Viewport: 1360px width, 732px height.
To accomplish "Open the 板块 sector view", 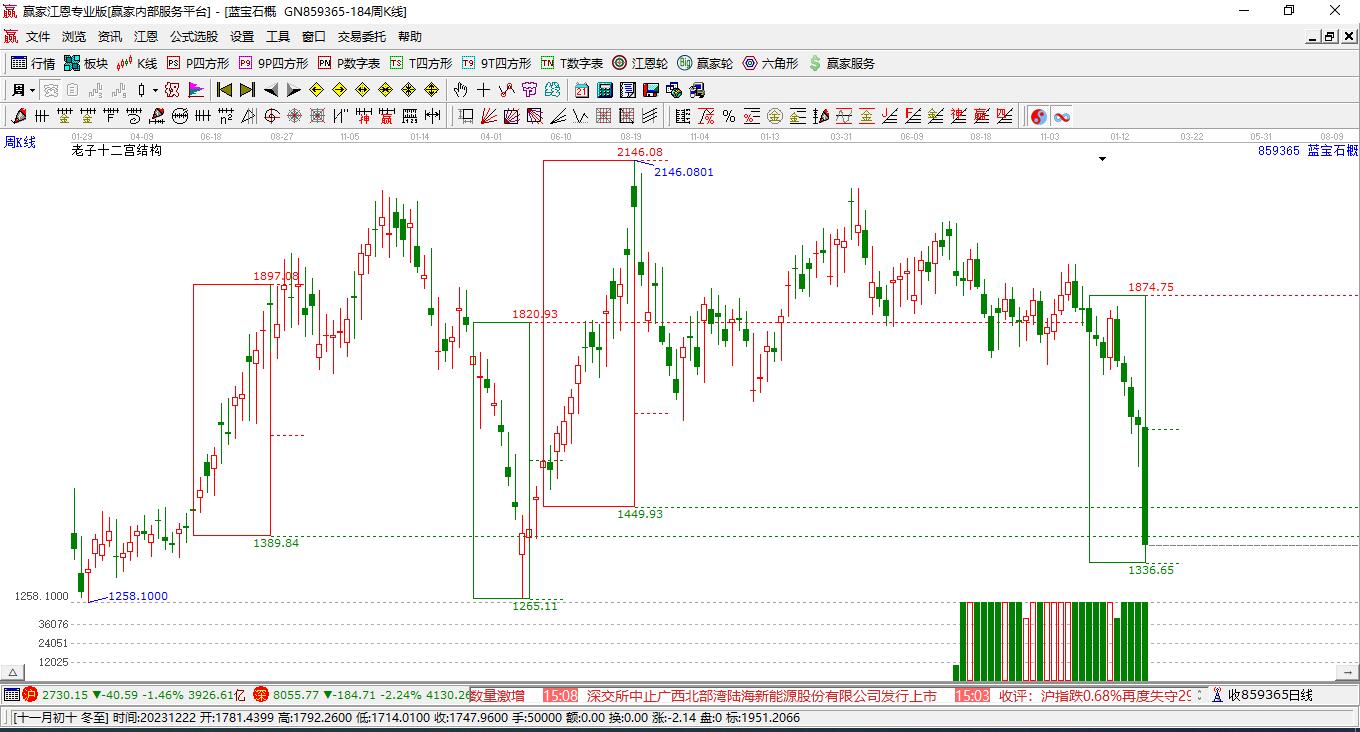I will pos(86,63).
